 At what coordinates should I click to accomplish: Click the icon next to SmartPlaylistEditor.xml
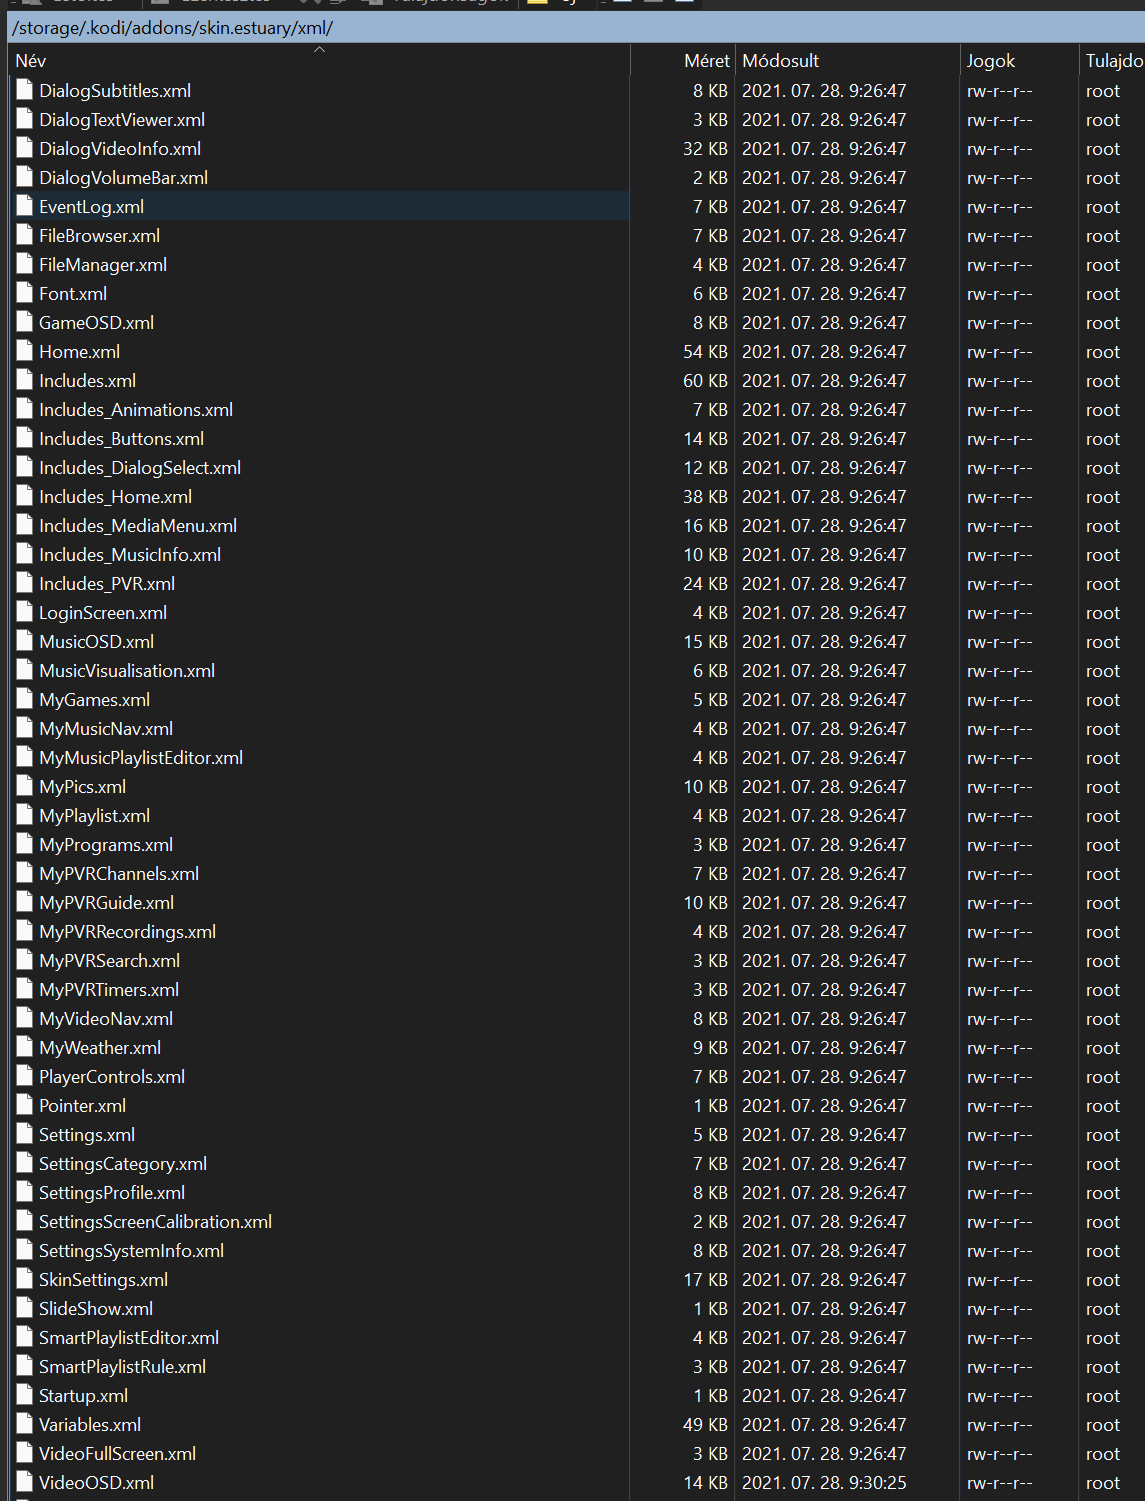pos(25,1337)
